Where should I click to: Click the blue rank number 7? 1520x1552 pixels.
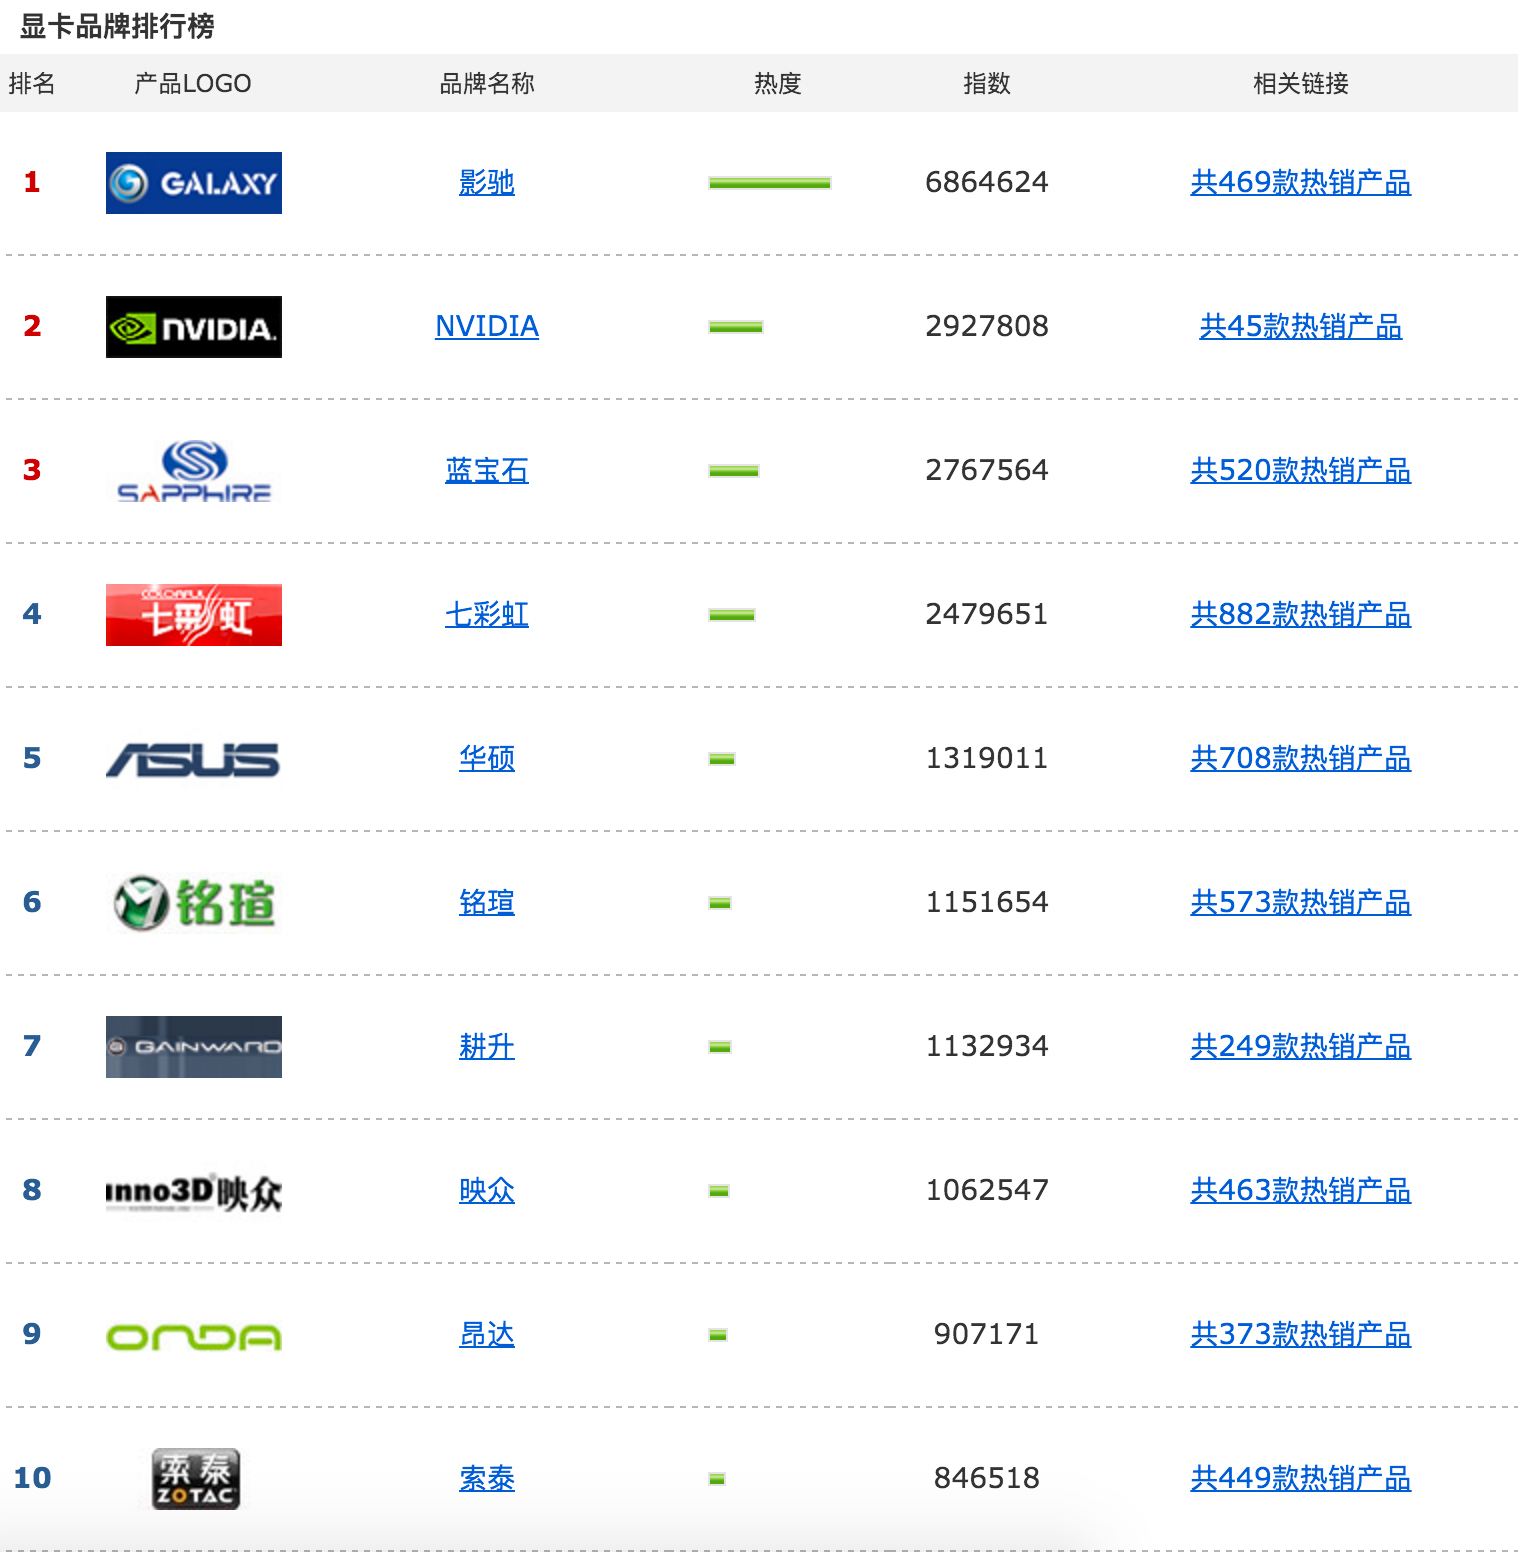[32, 1046]
